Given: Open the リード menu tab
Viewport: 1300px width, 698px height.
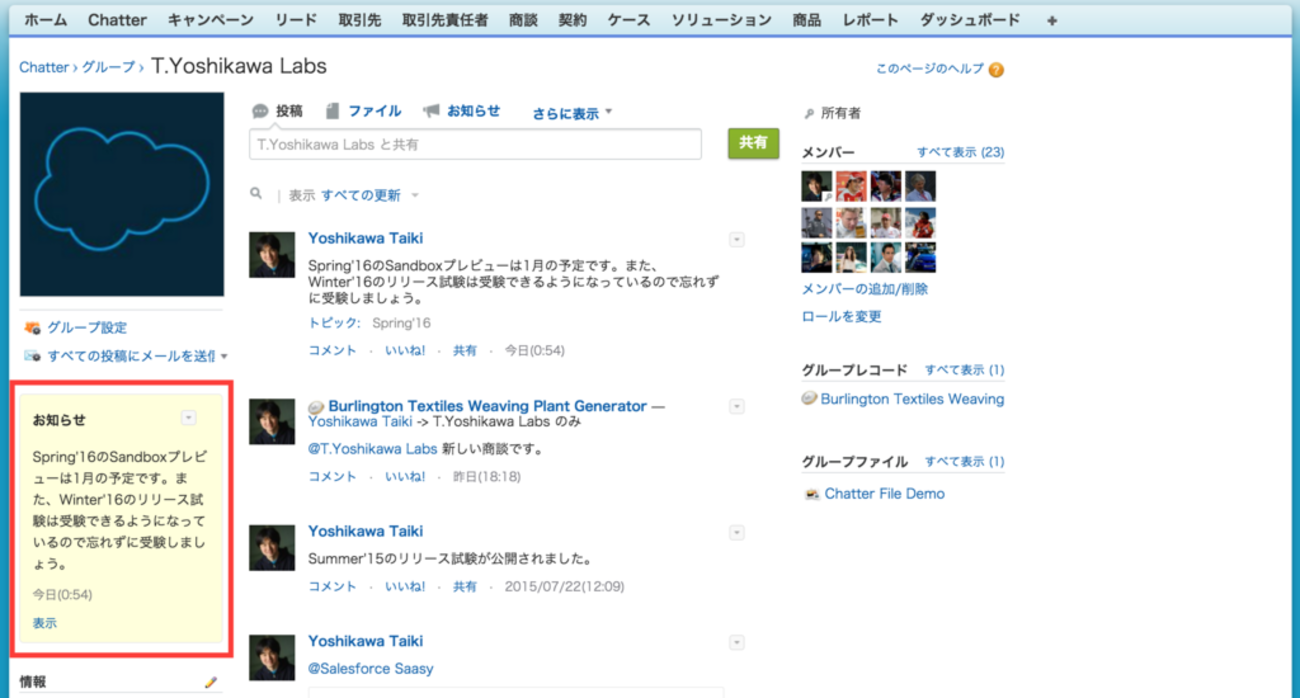Looking at the screenshot, I should (295, 20).
